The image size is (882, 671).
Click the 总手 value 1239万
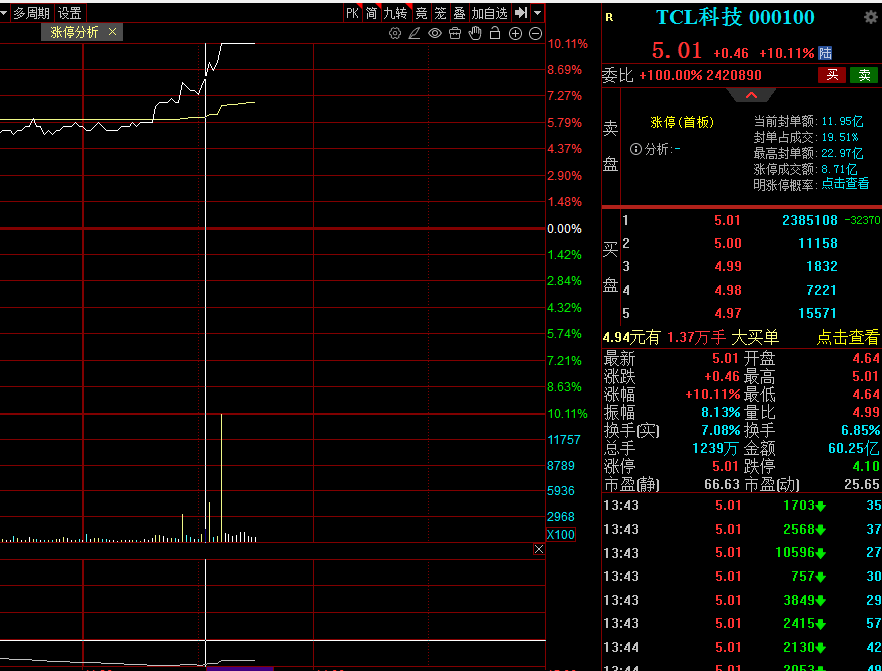coord(716,448)
